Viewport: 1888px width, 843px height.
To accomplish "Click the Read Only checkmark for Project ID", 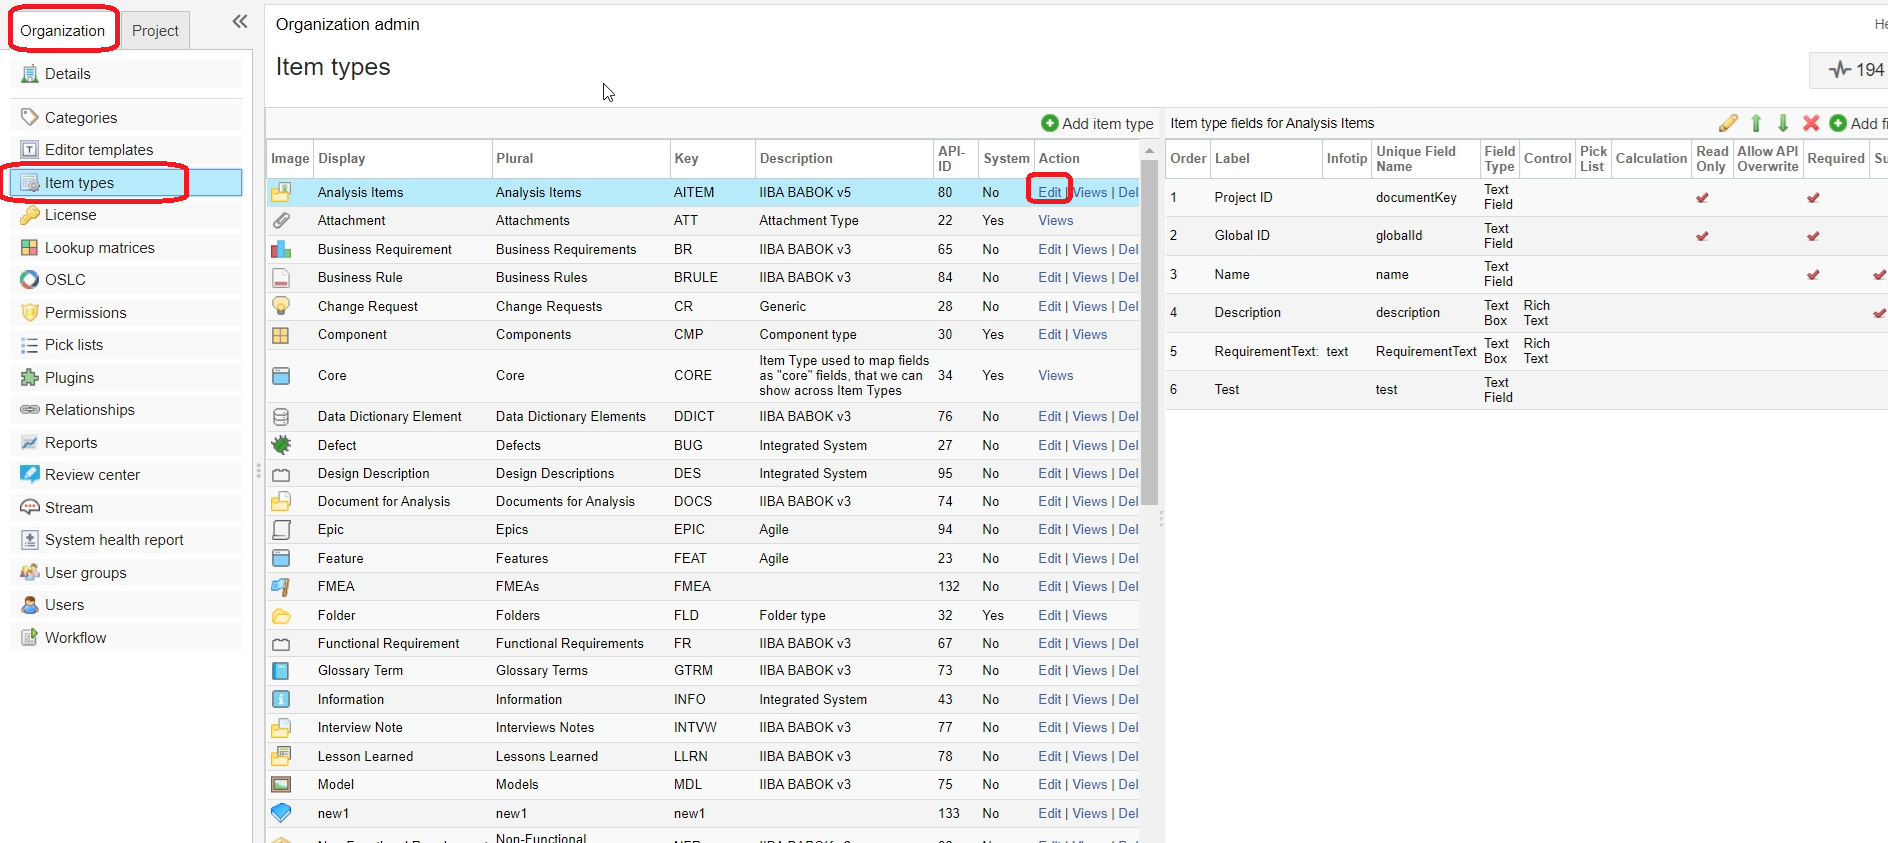I will 1702,198.
